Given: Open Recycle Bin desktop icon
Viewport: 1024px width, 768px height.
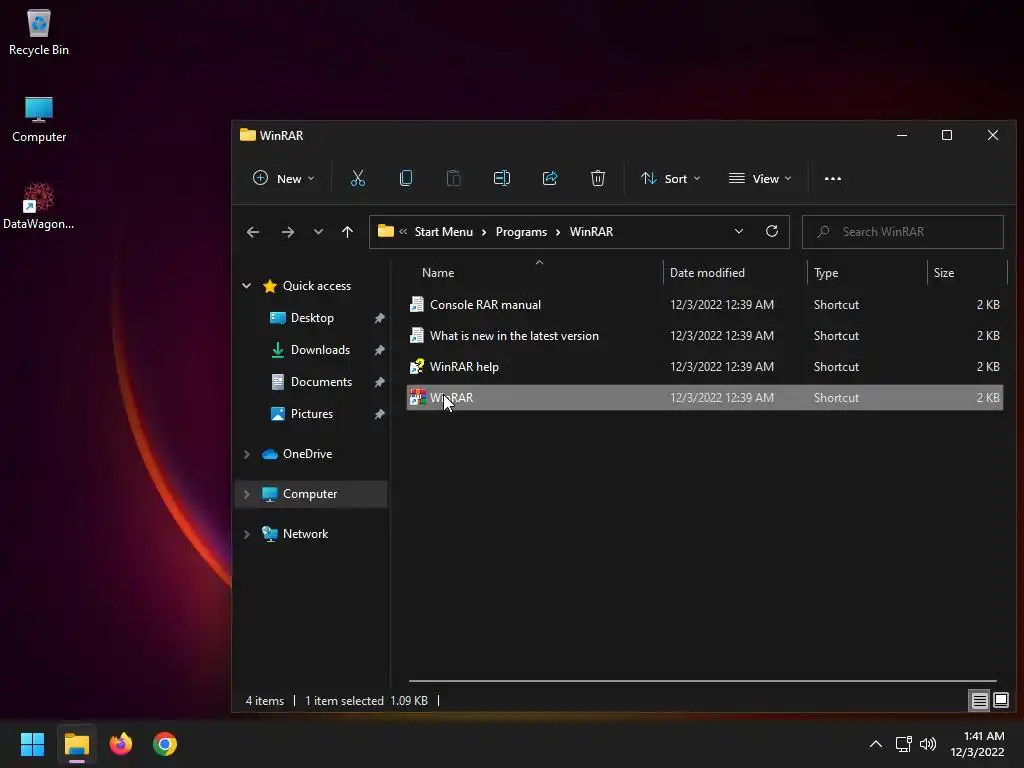Looking at the screenshot, I should [39, 33].
